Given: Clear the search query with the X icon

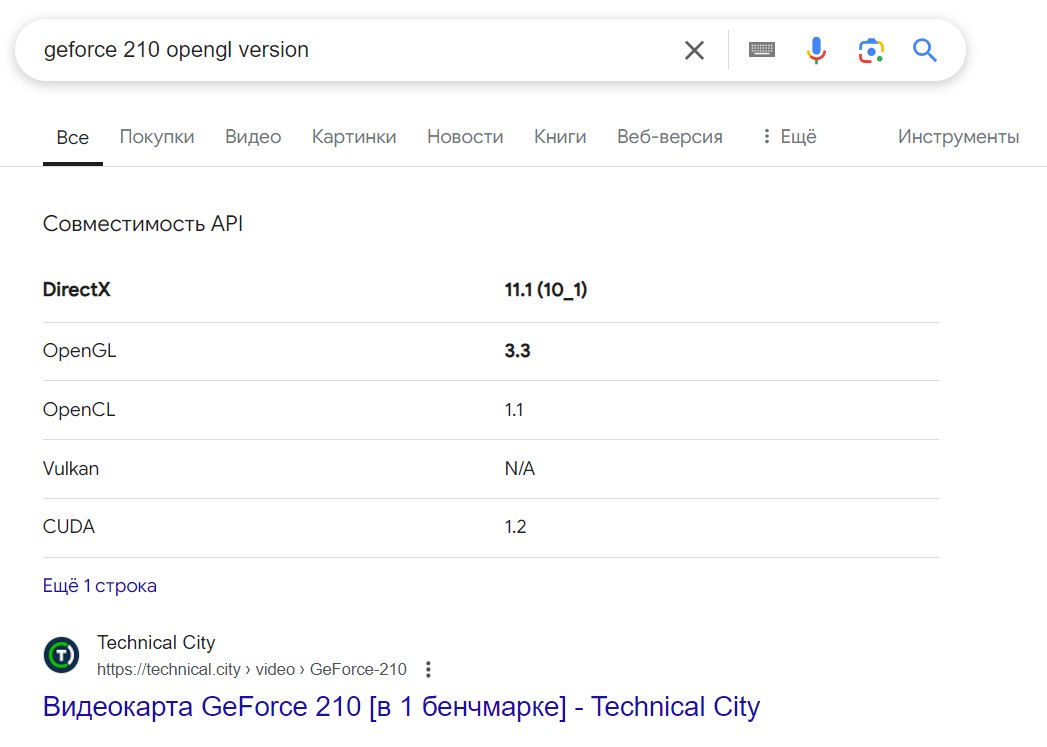Looking at the screenshot, I should point(694,50).
